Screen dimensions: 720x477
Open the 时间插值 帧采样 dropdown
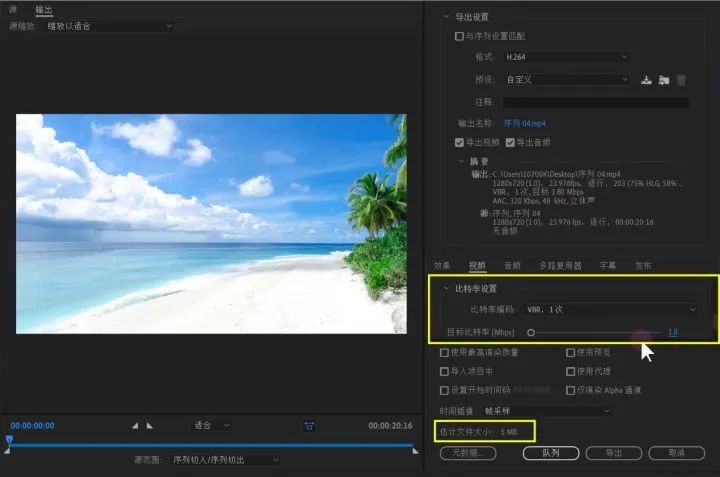(x=547, y=411)
